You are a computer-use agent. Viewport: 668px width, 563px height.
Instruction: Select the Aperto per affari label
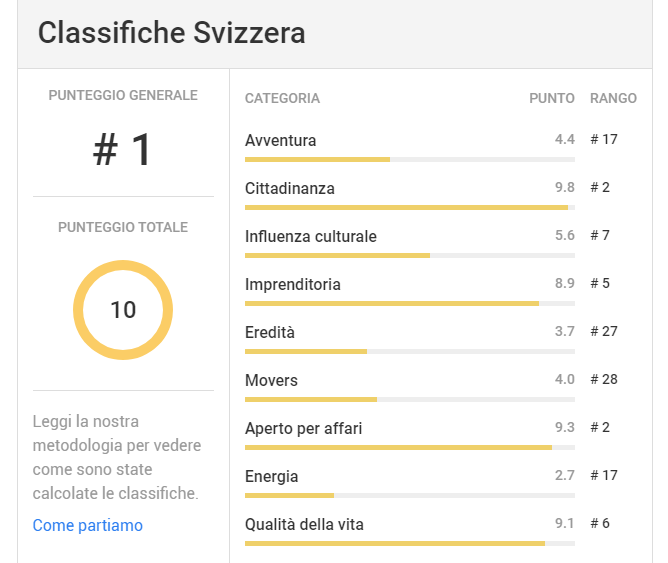click(x=303, y=428)
